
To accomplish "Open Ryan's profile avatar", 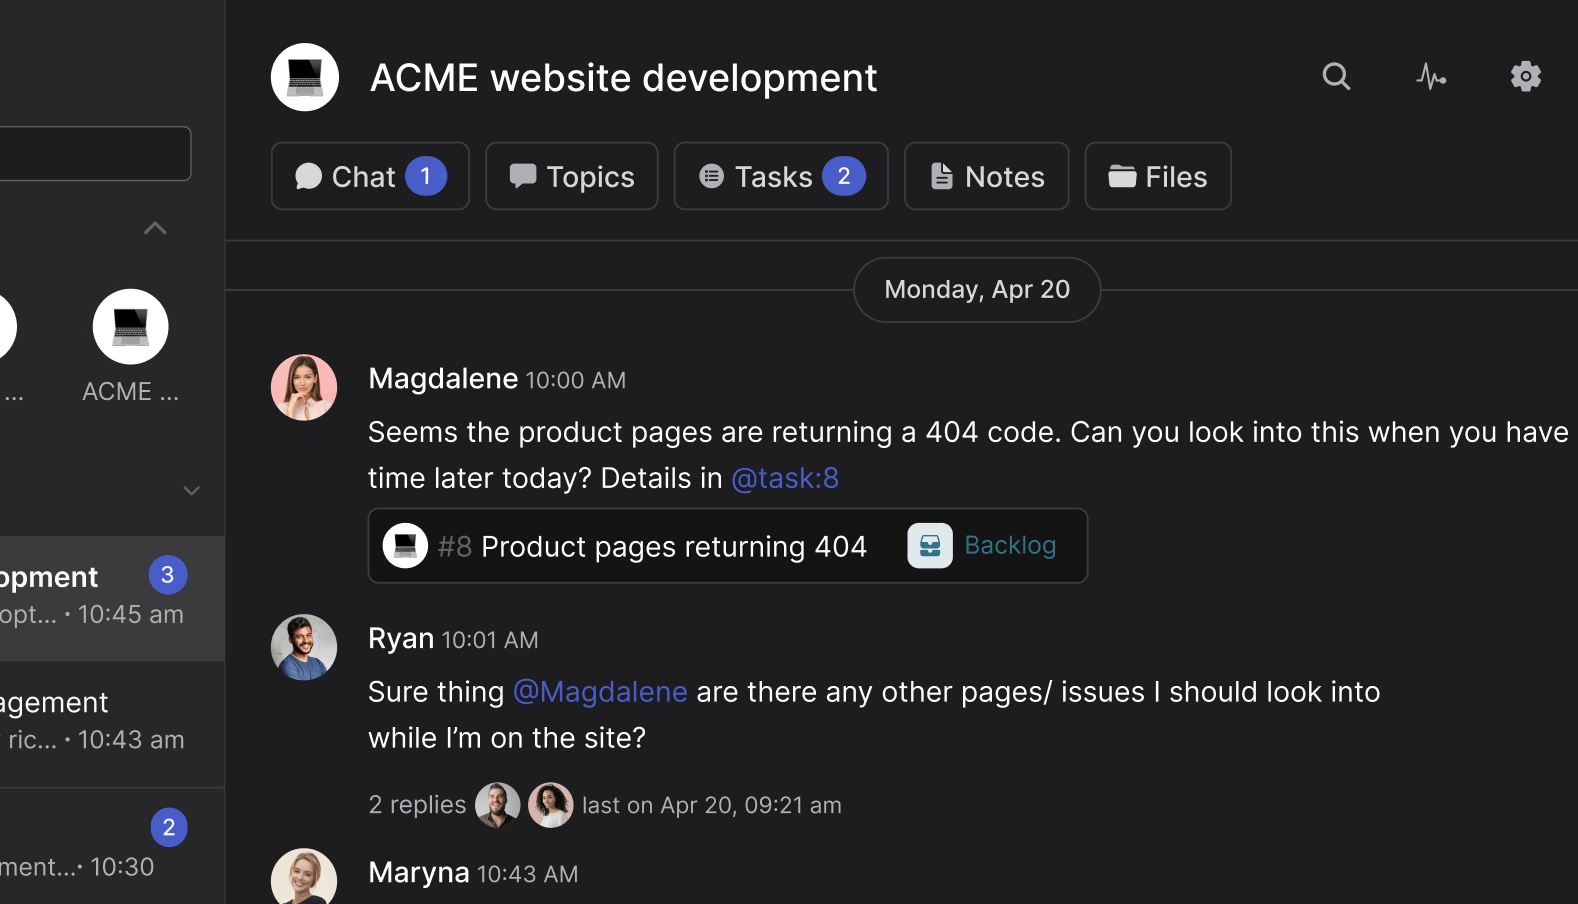I will click(x=304, y=647).
